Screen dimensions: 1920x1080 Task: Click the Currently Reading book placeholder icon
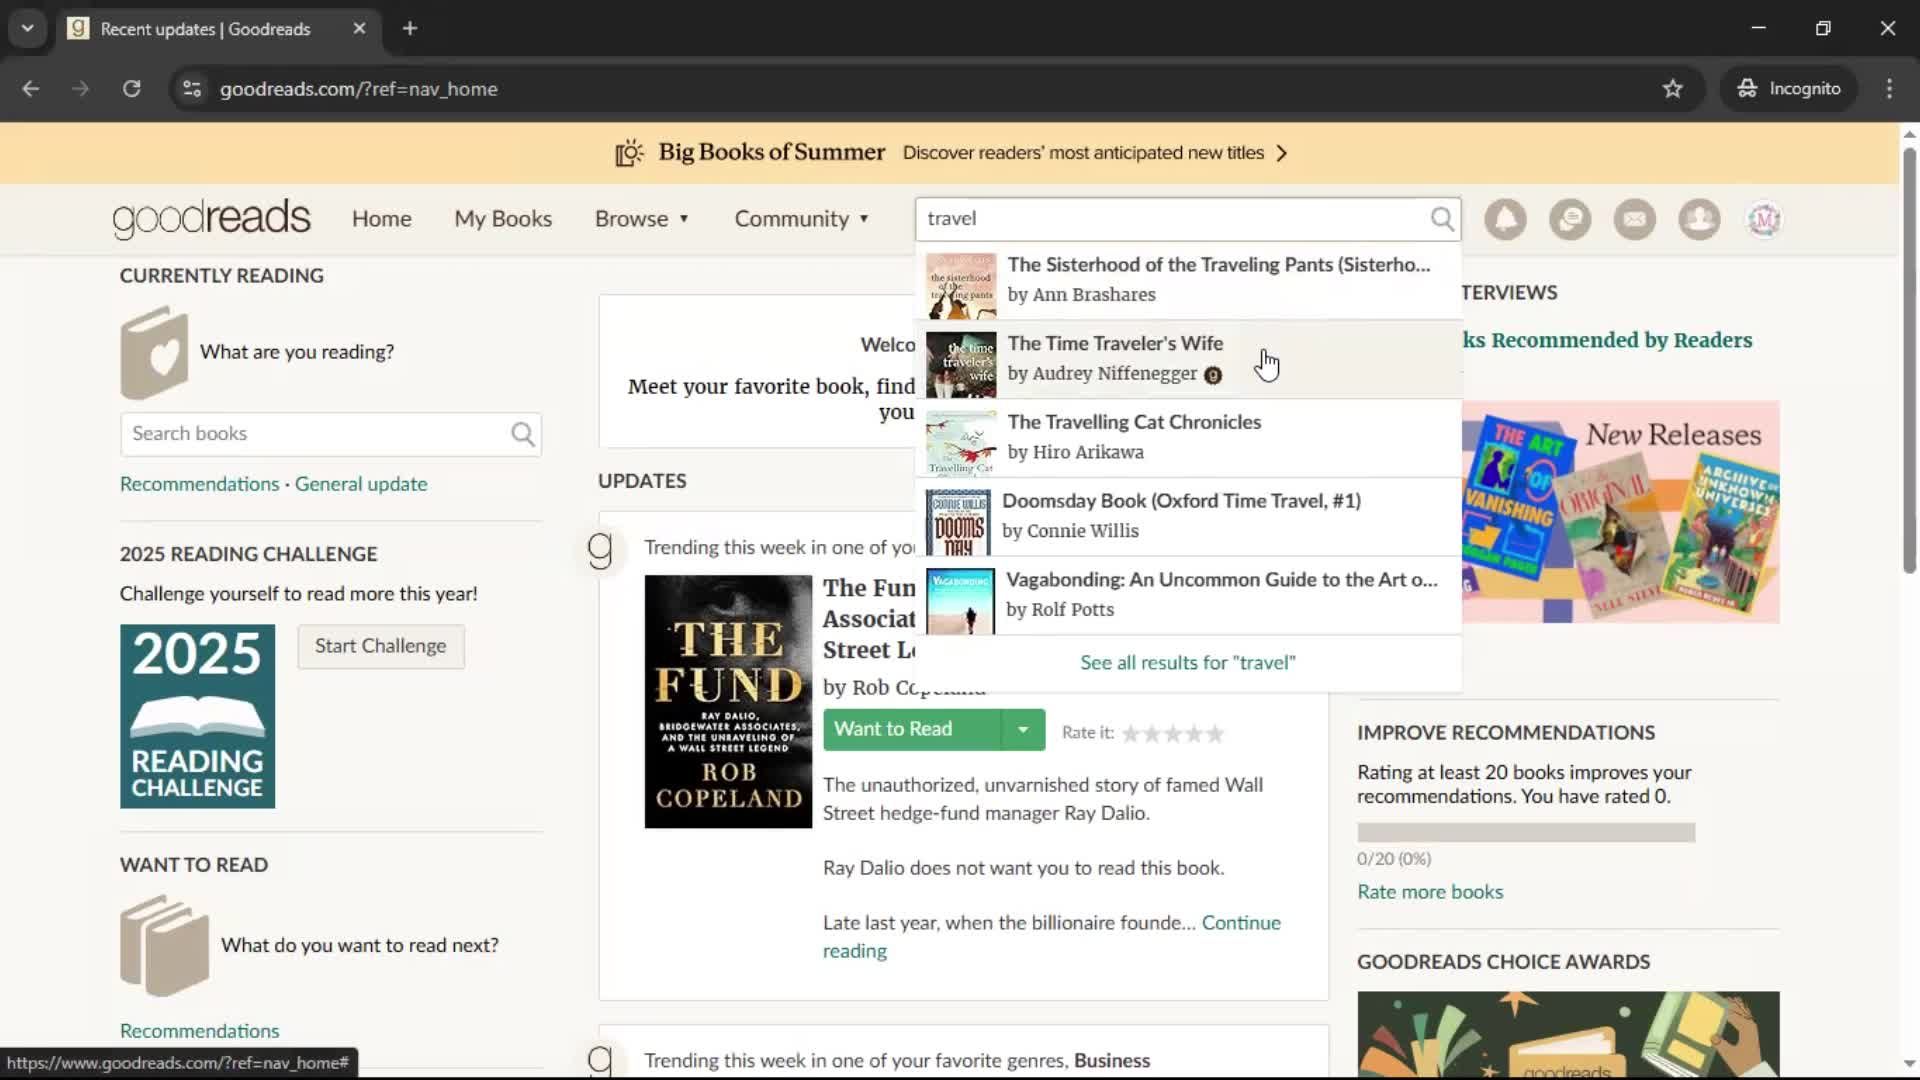click(x=154, y=353)
